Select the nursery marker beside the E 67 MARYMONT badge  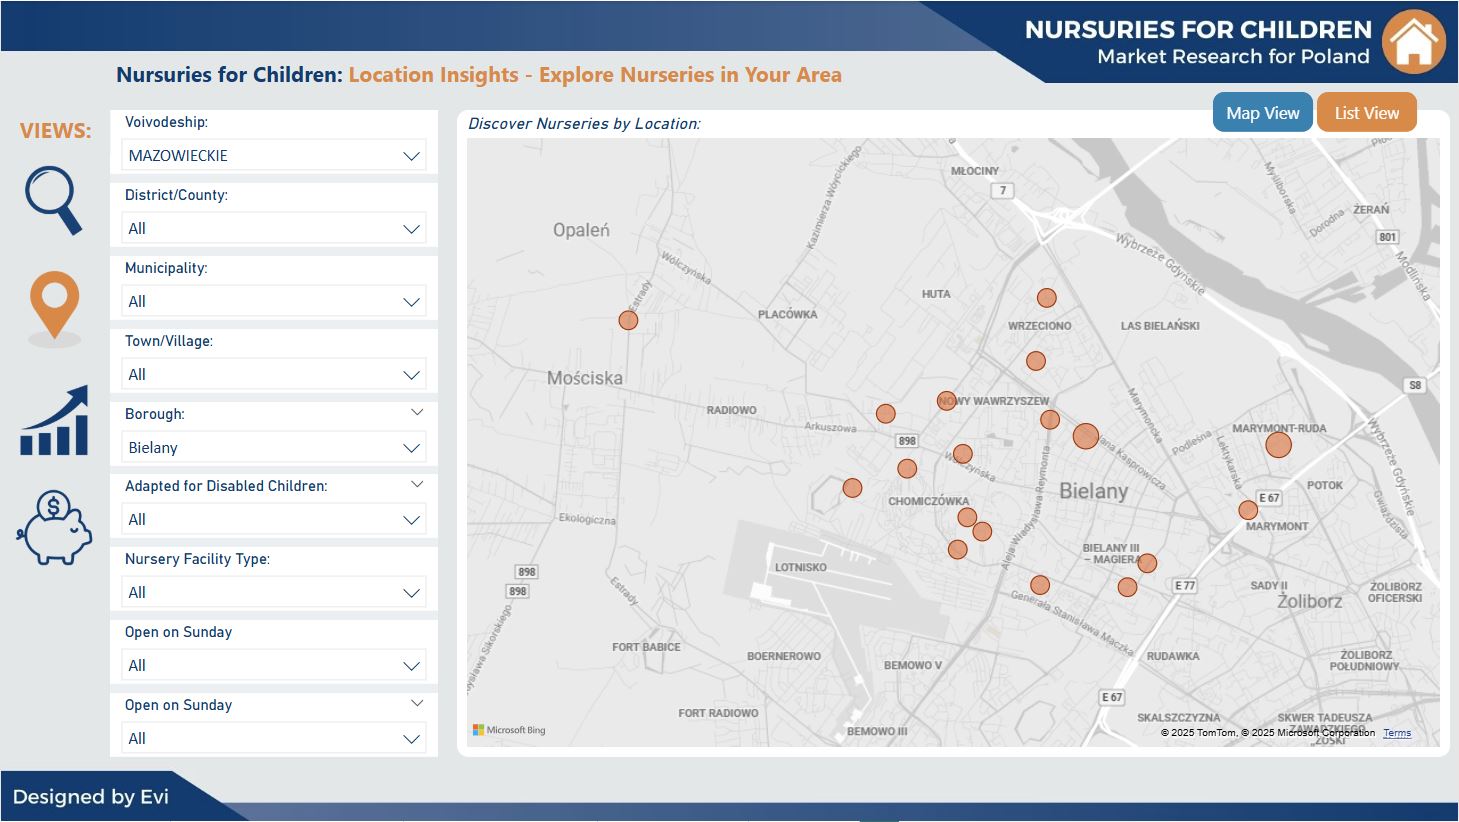coord(1248,510)
